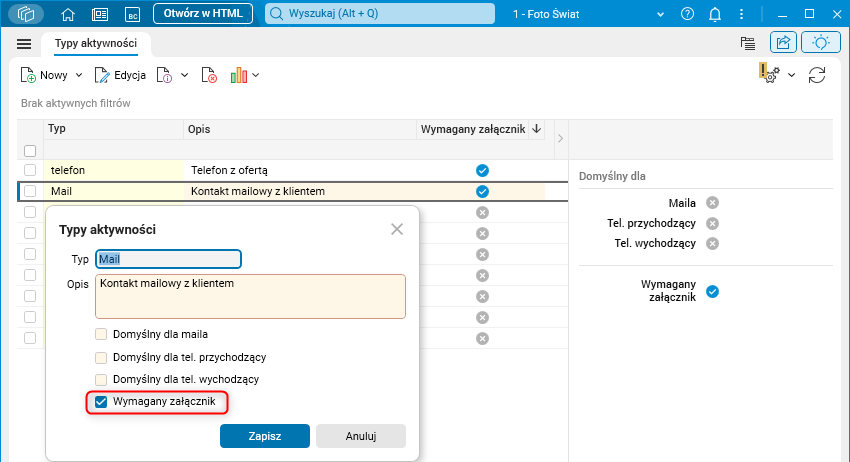Click checkmark next to Wymagany załącznik in side panel
Screen dimensions: 850x462
tap(712, 292)
